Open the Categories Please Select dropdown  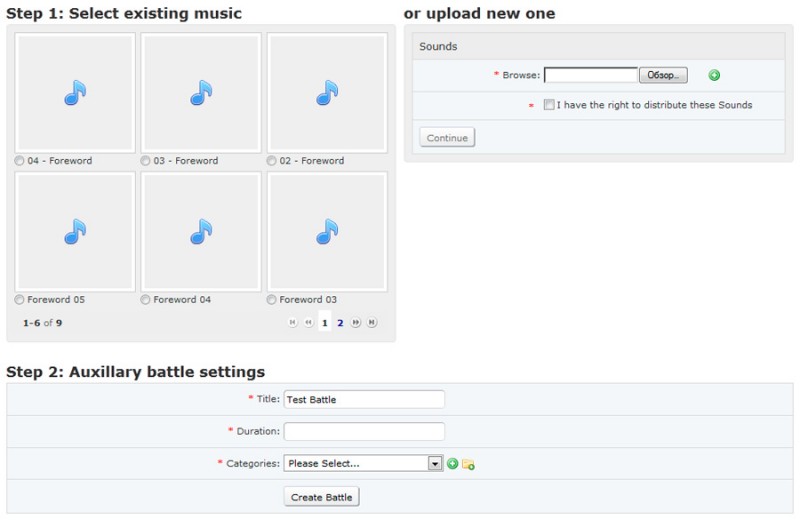[363, 463]
